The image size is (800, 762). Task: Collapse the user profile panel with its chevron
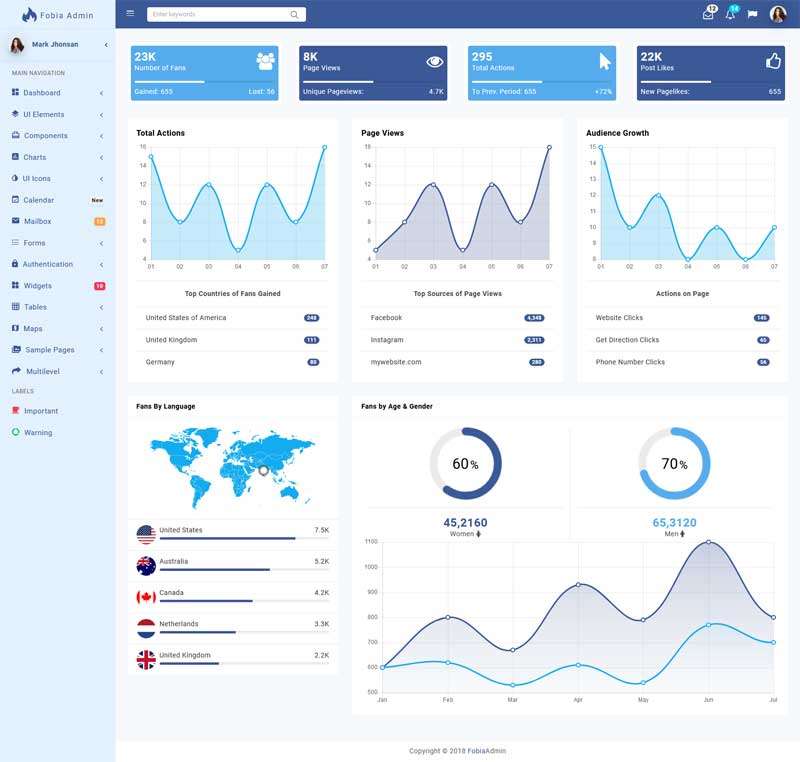105,44
